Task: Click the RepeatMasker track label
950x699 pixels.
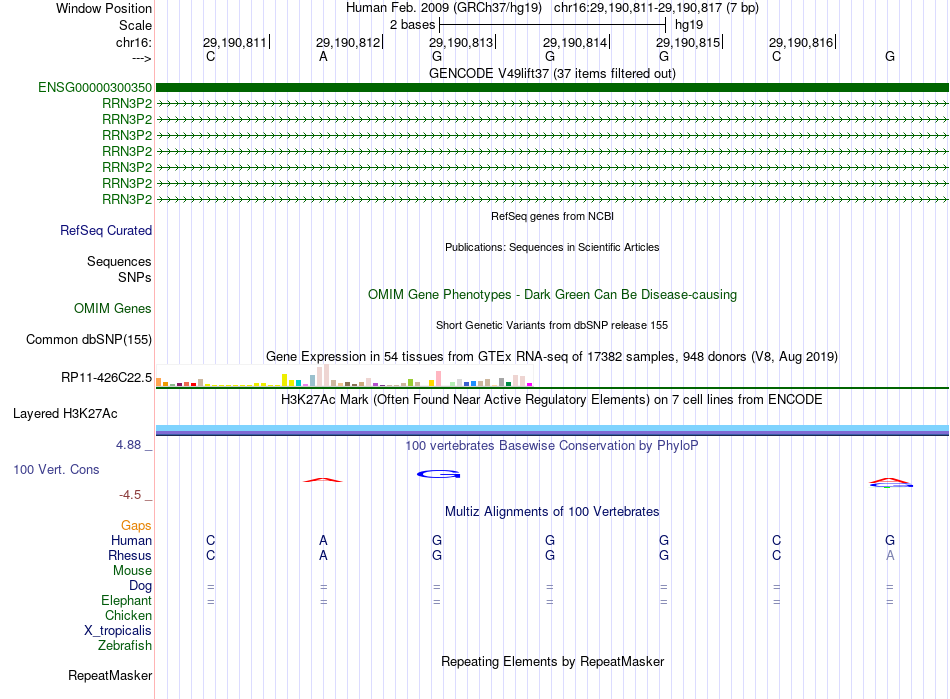Action: 110,675
